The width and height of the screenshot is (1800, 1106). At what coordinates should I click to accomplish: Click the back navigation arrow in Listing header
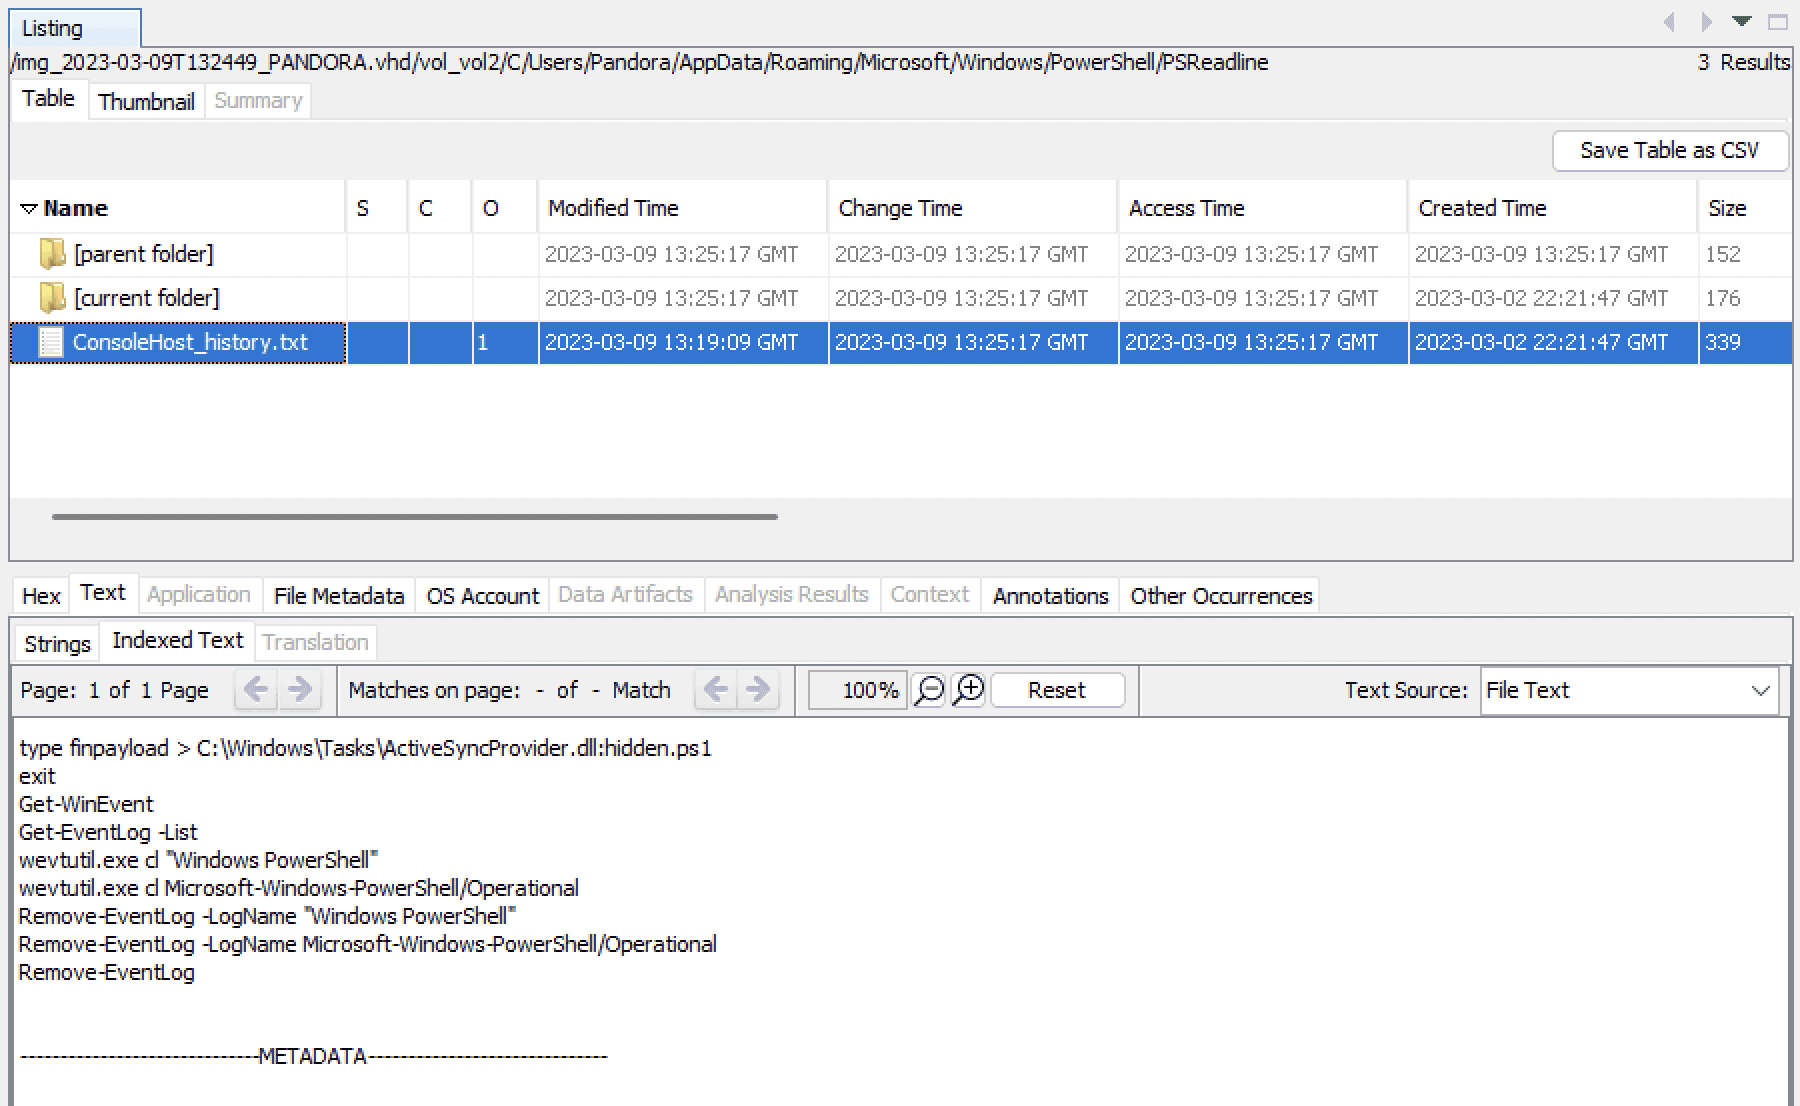(1669, 22)
